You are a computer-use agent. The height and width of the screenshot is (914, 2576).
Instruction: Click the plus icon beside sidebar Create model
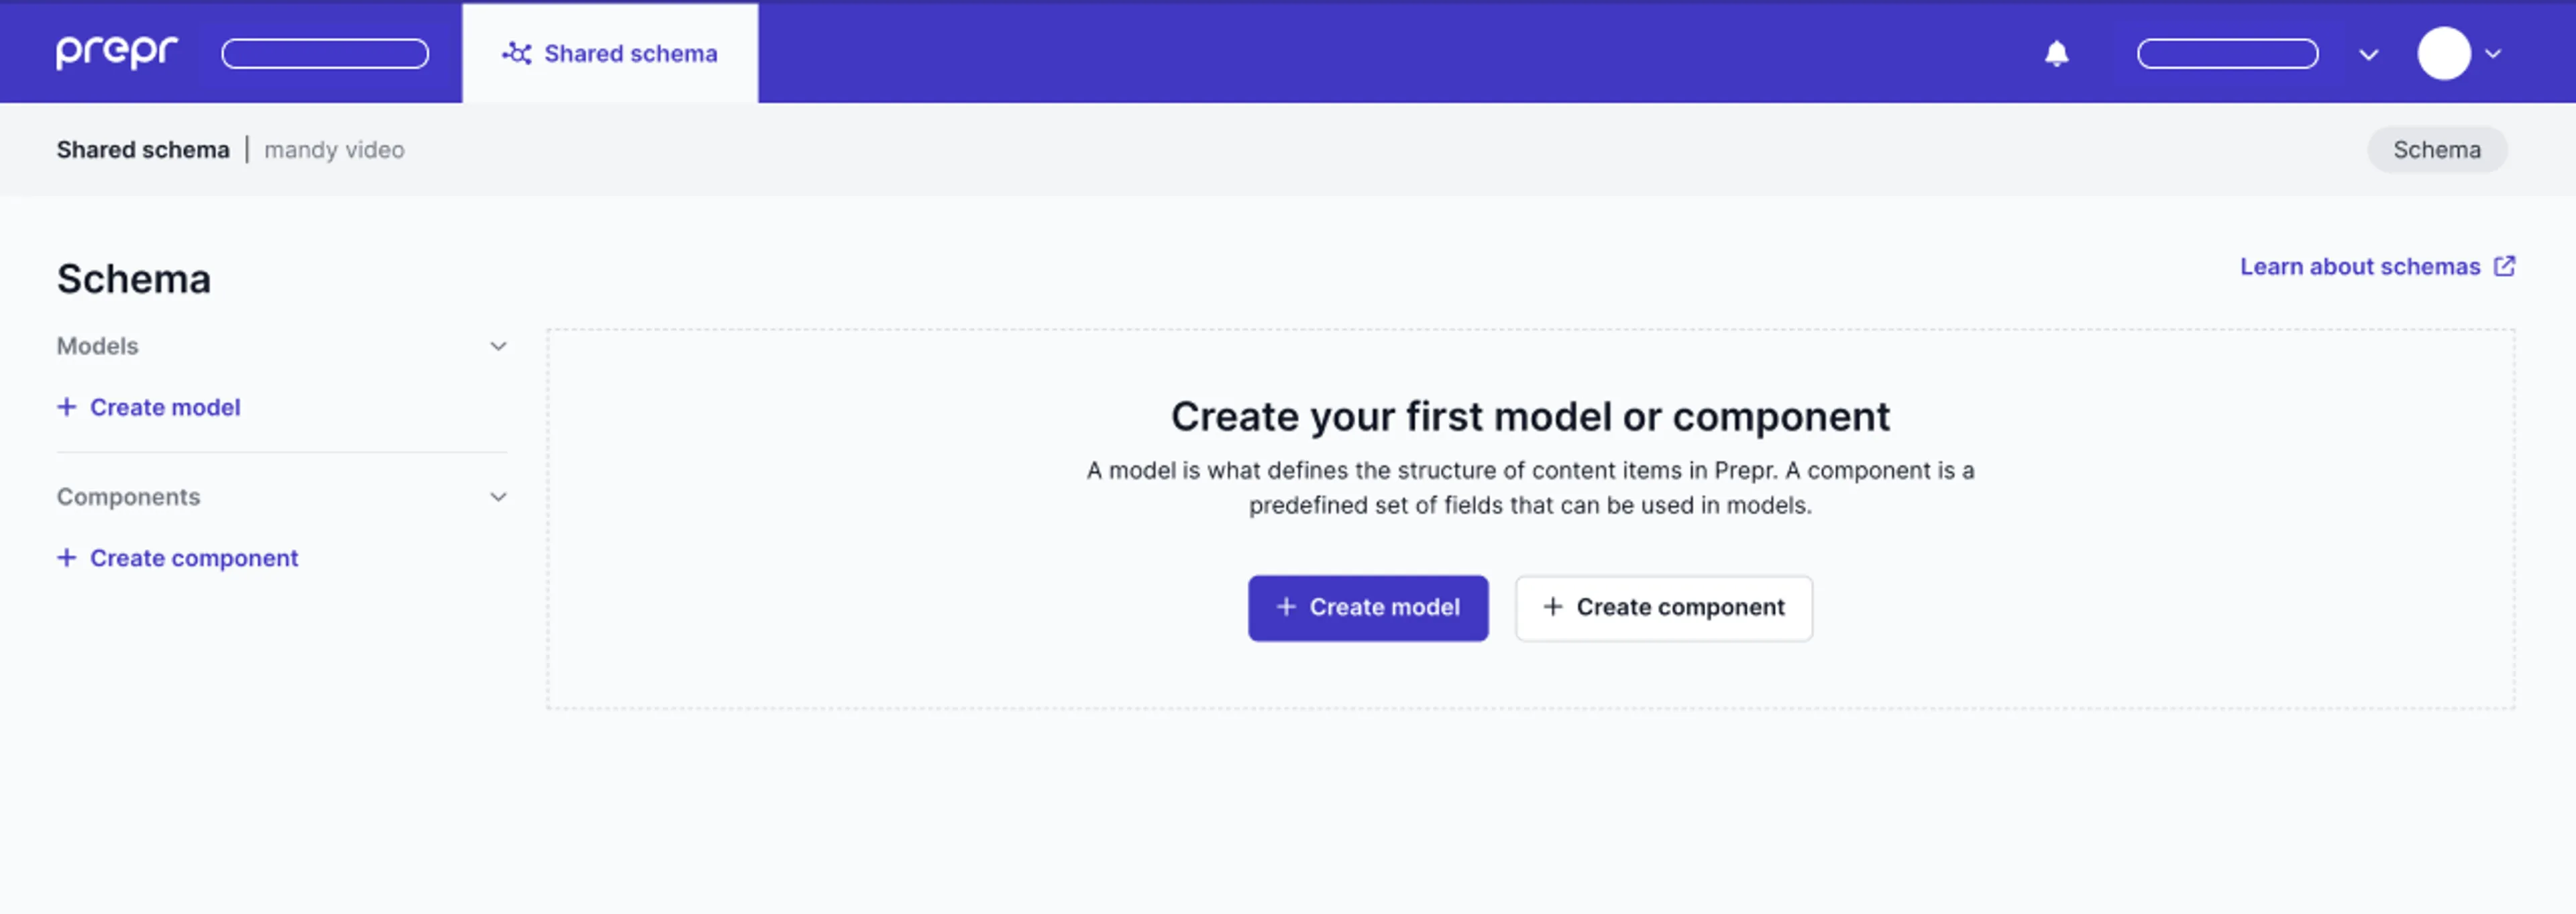pyautogui.click(x=67, y=407)
